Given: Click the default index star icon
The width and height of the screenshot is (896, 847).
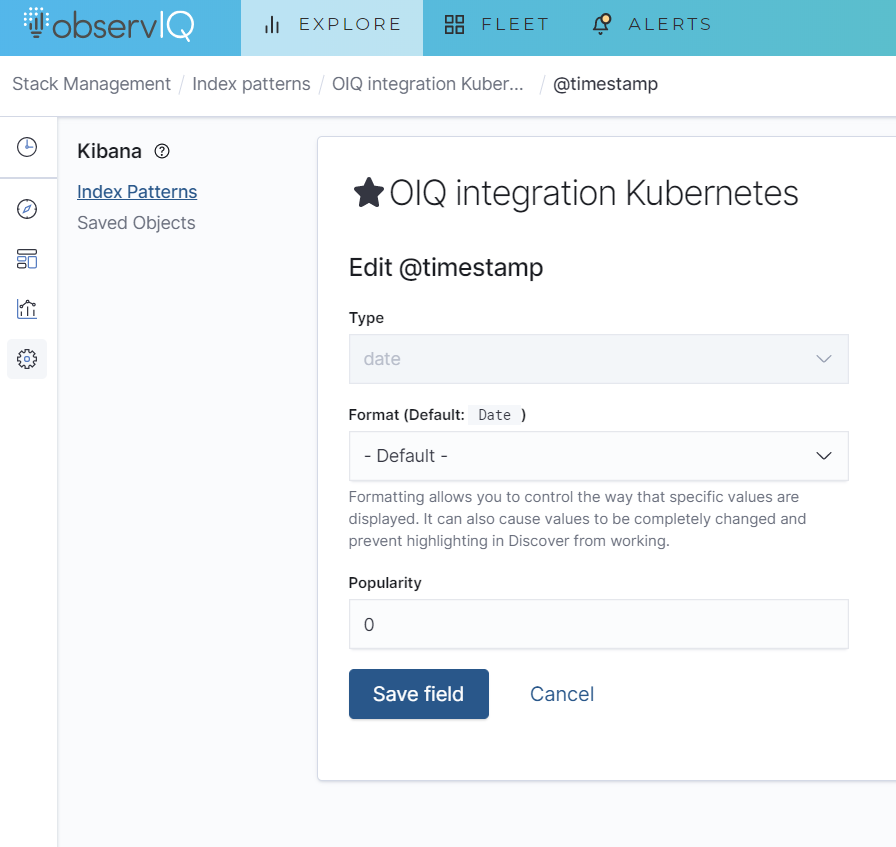Looking at the screenshot, I should [x=369, y=193].
